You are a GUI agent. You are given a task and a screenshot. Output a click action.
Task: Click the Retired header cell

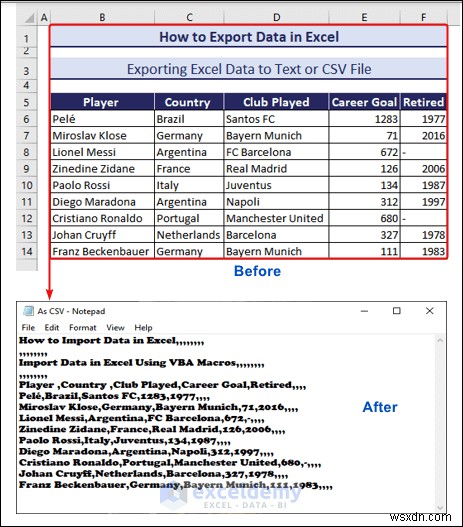423,102
